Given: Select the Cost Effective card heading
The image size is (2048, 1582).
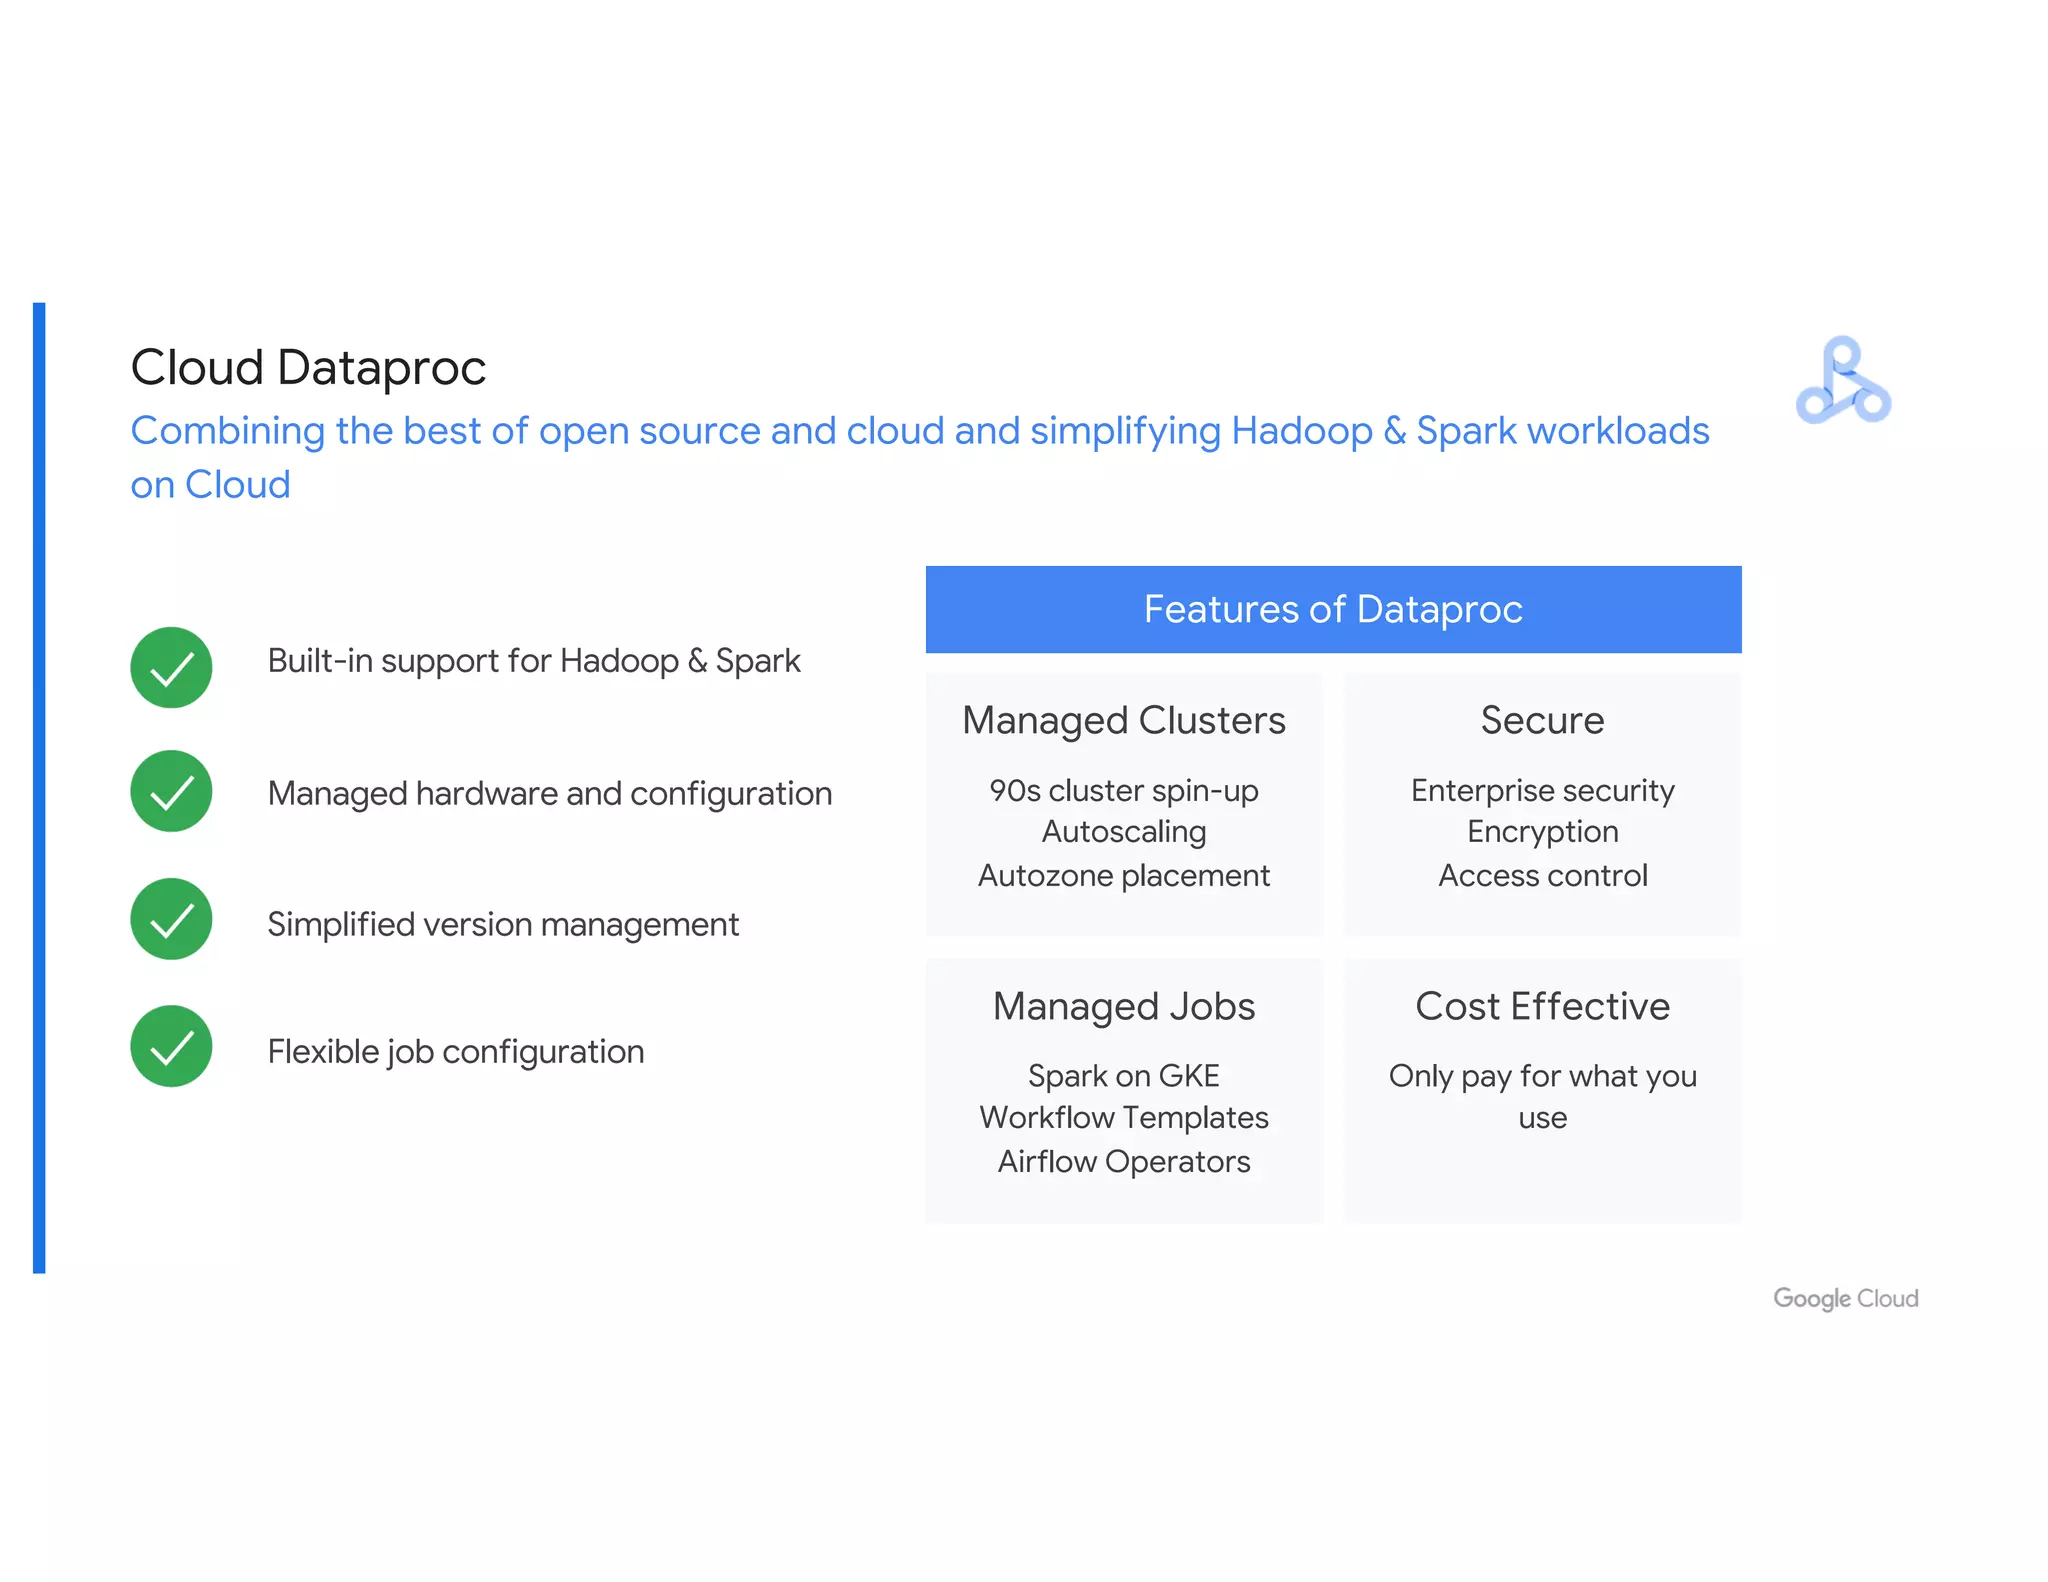Looking at the screenshot, I should click(x=1542, y=1006).
